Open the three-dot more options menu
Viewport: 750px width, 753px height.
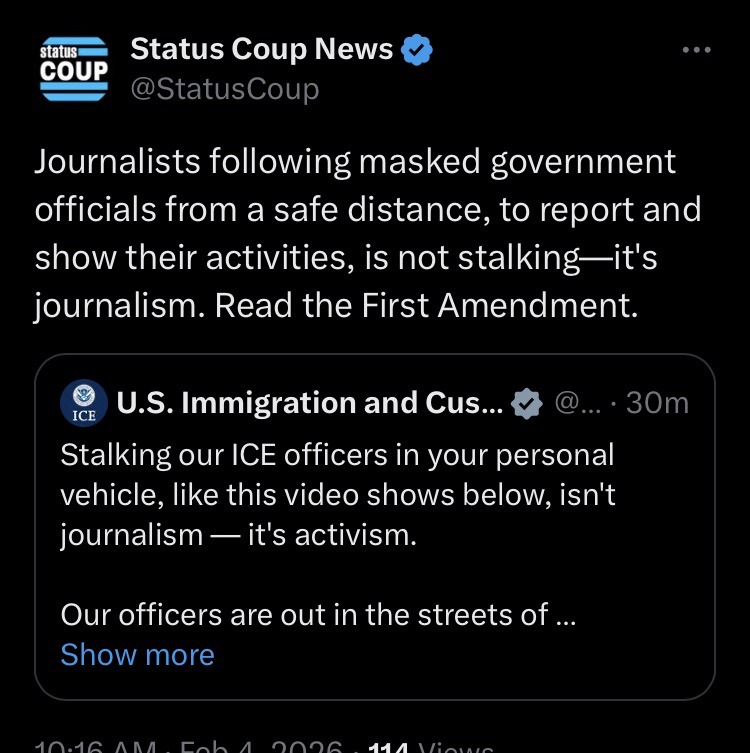tap(696, 50)
